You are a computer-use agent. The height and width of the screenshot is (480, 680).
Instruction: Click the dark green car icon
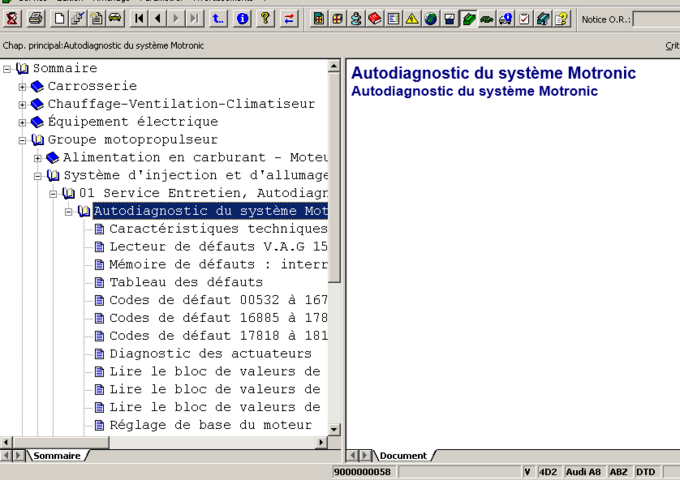tap(487, 19)
